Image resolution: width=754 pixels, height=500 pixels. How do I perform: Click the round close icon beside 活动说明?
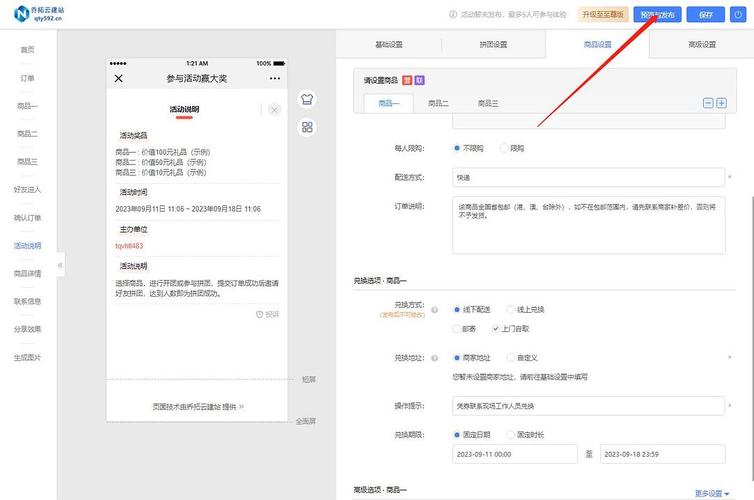click(x=275, y=109)
